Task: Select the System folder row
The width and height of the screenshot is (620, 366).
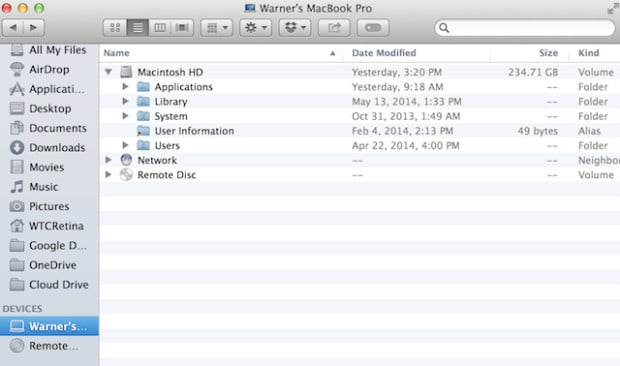Action: pyautogui.click(x=360, y=116)
